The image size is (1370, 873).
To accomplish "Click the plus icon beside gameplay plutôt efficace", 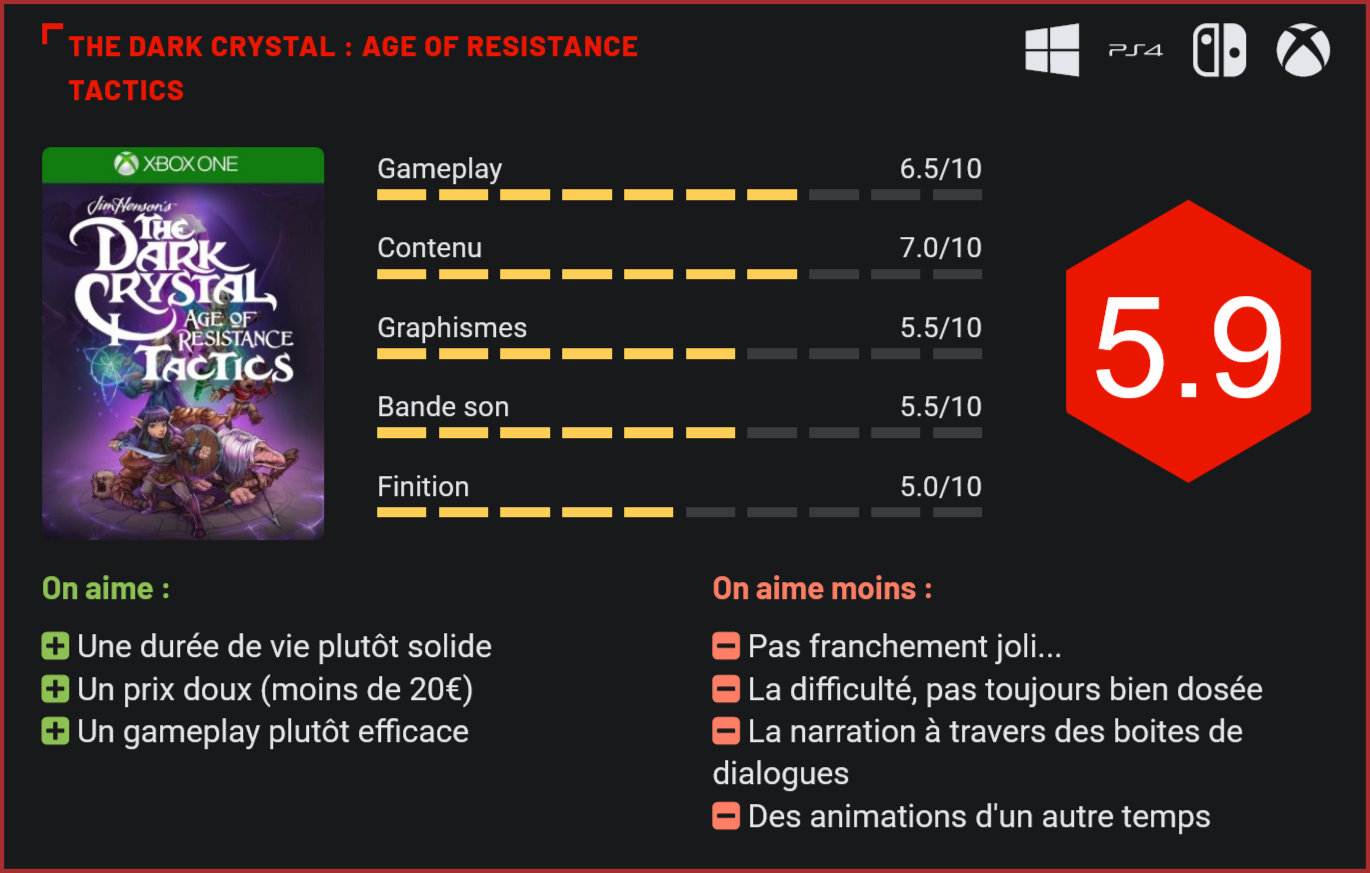I will [x=55, y=731].
